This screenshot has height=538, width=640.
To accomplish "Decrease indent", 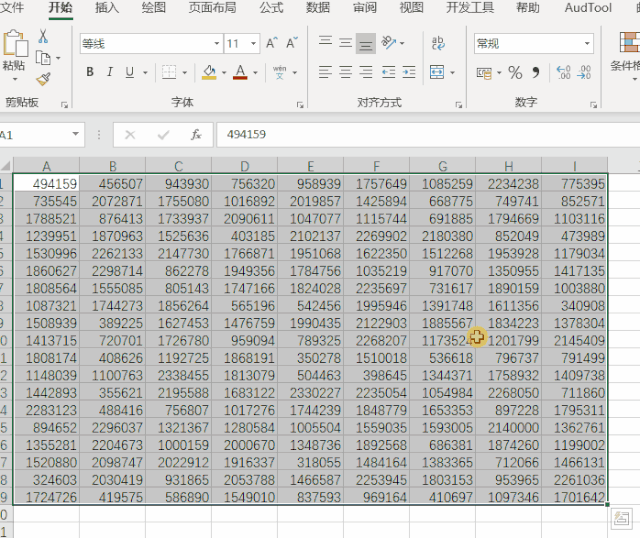I will tap(388, 72).
